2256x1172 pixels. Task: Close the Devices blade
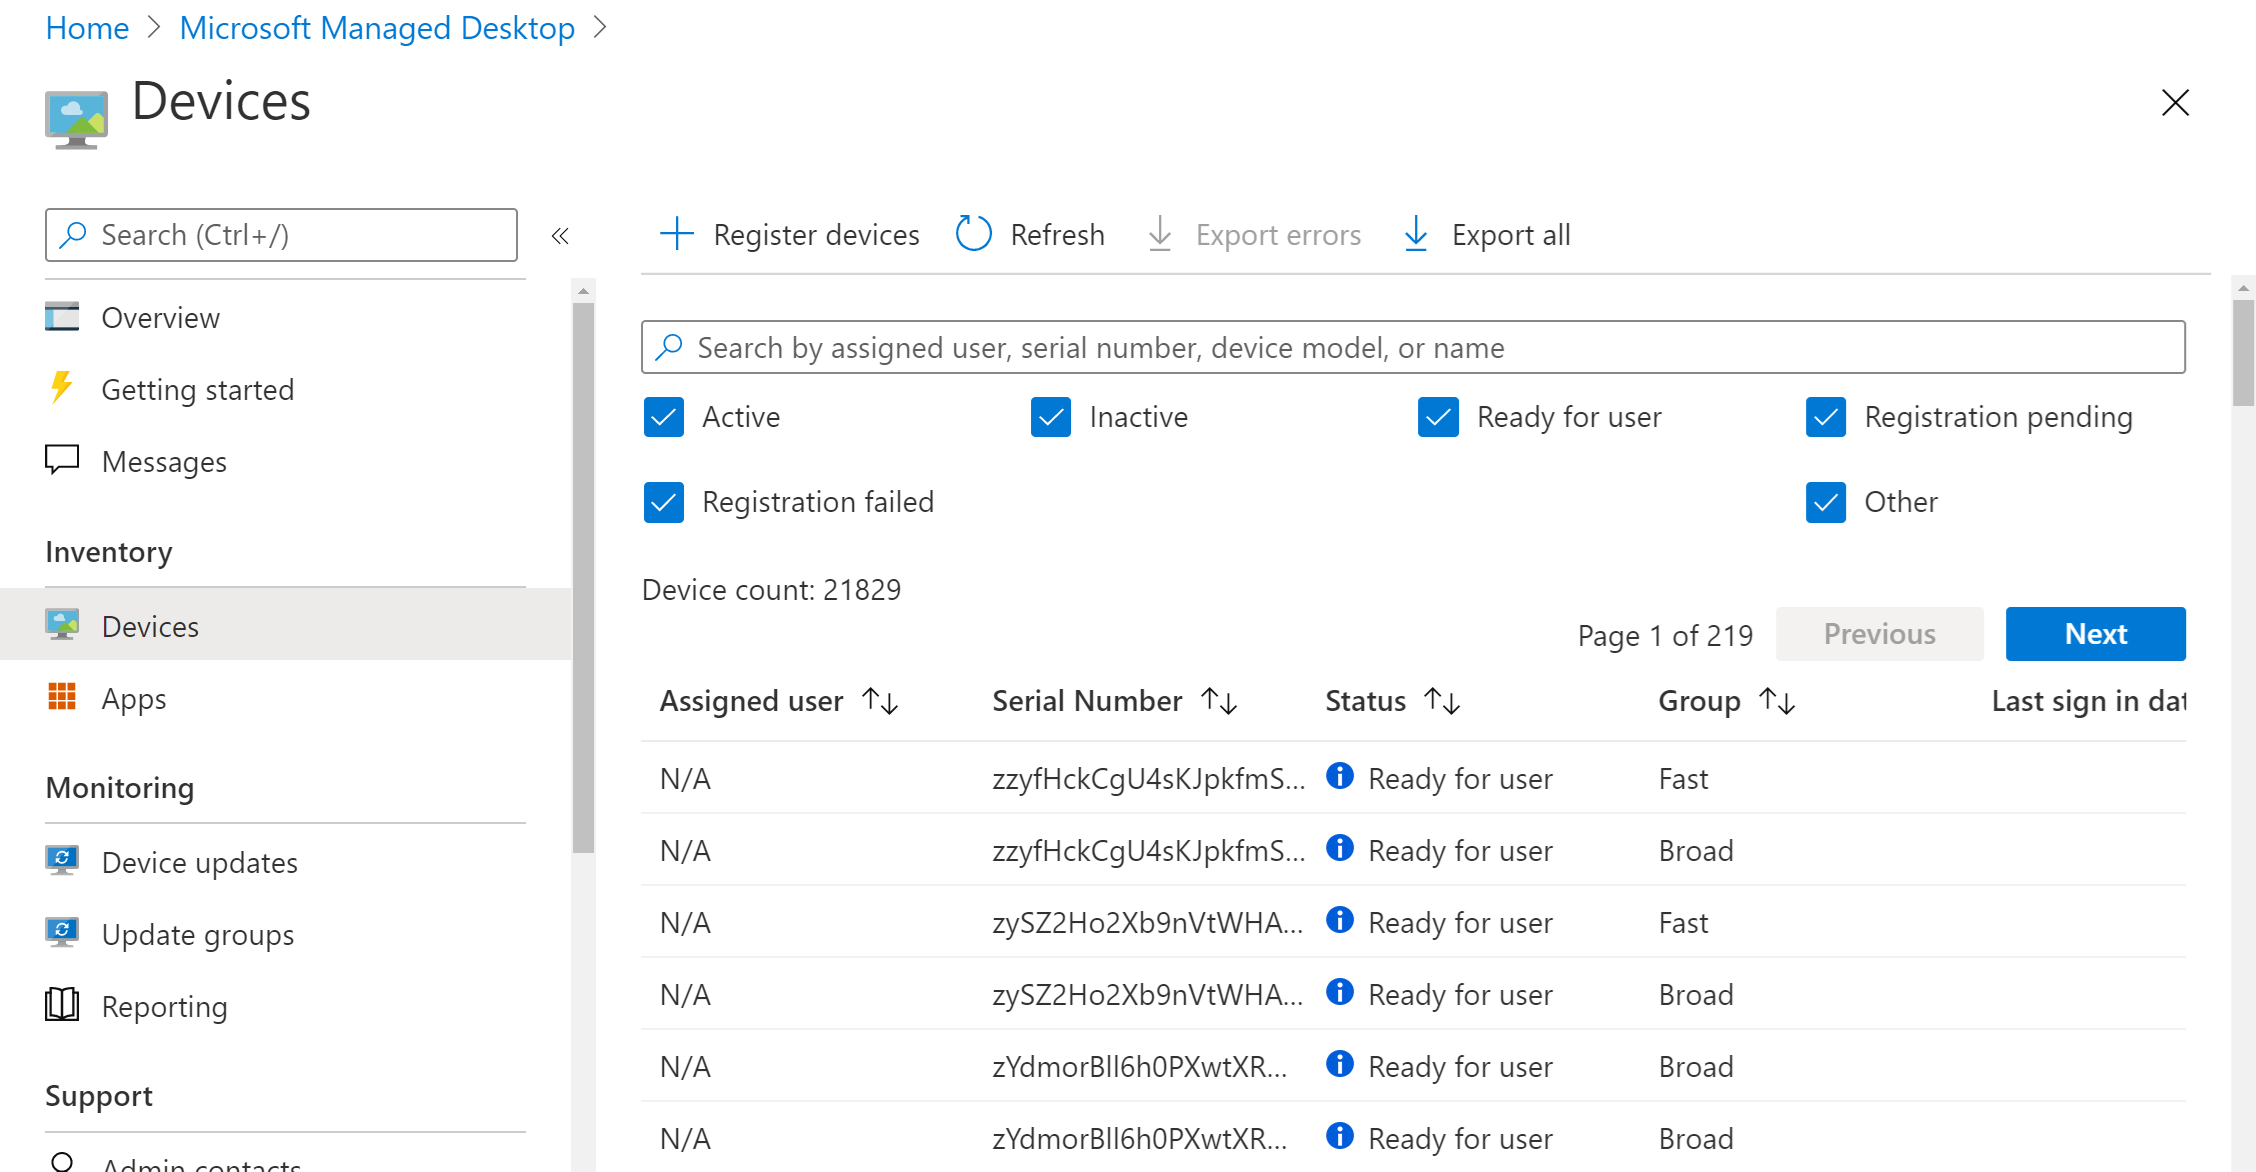[2175, 102]
